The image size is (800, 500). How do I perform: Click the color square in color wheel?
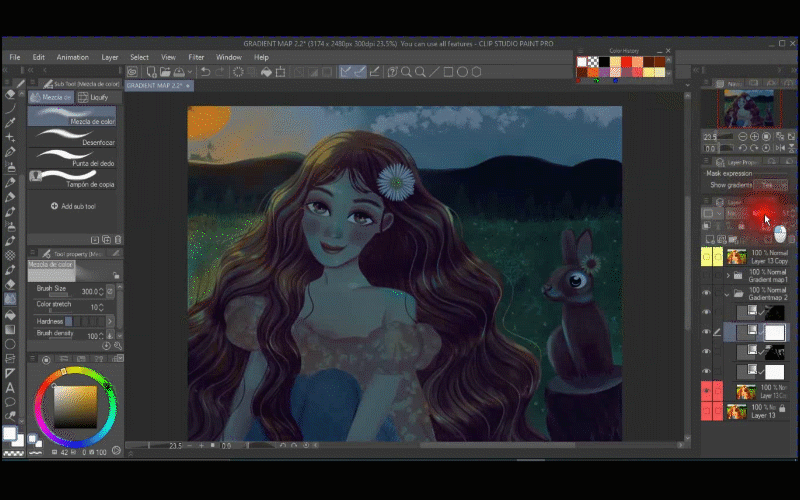coord(74,405)
